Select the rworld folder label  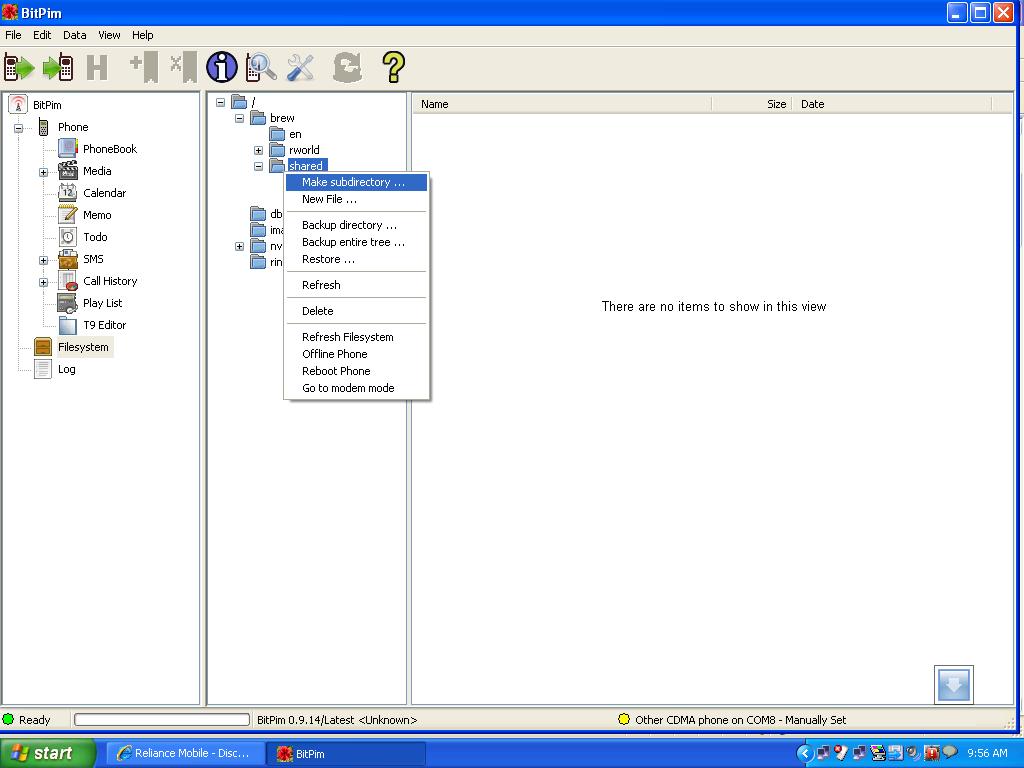tap(304, 150)
